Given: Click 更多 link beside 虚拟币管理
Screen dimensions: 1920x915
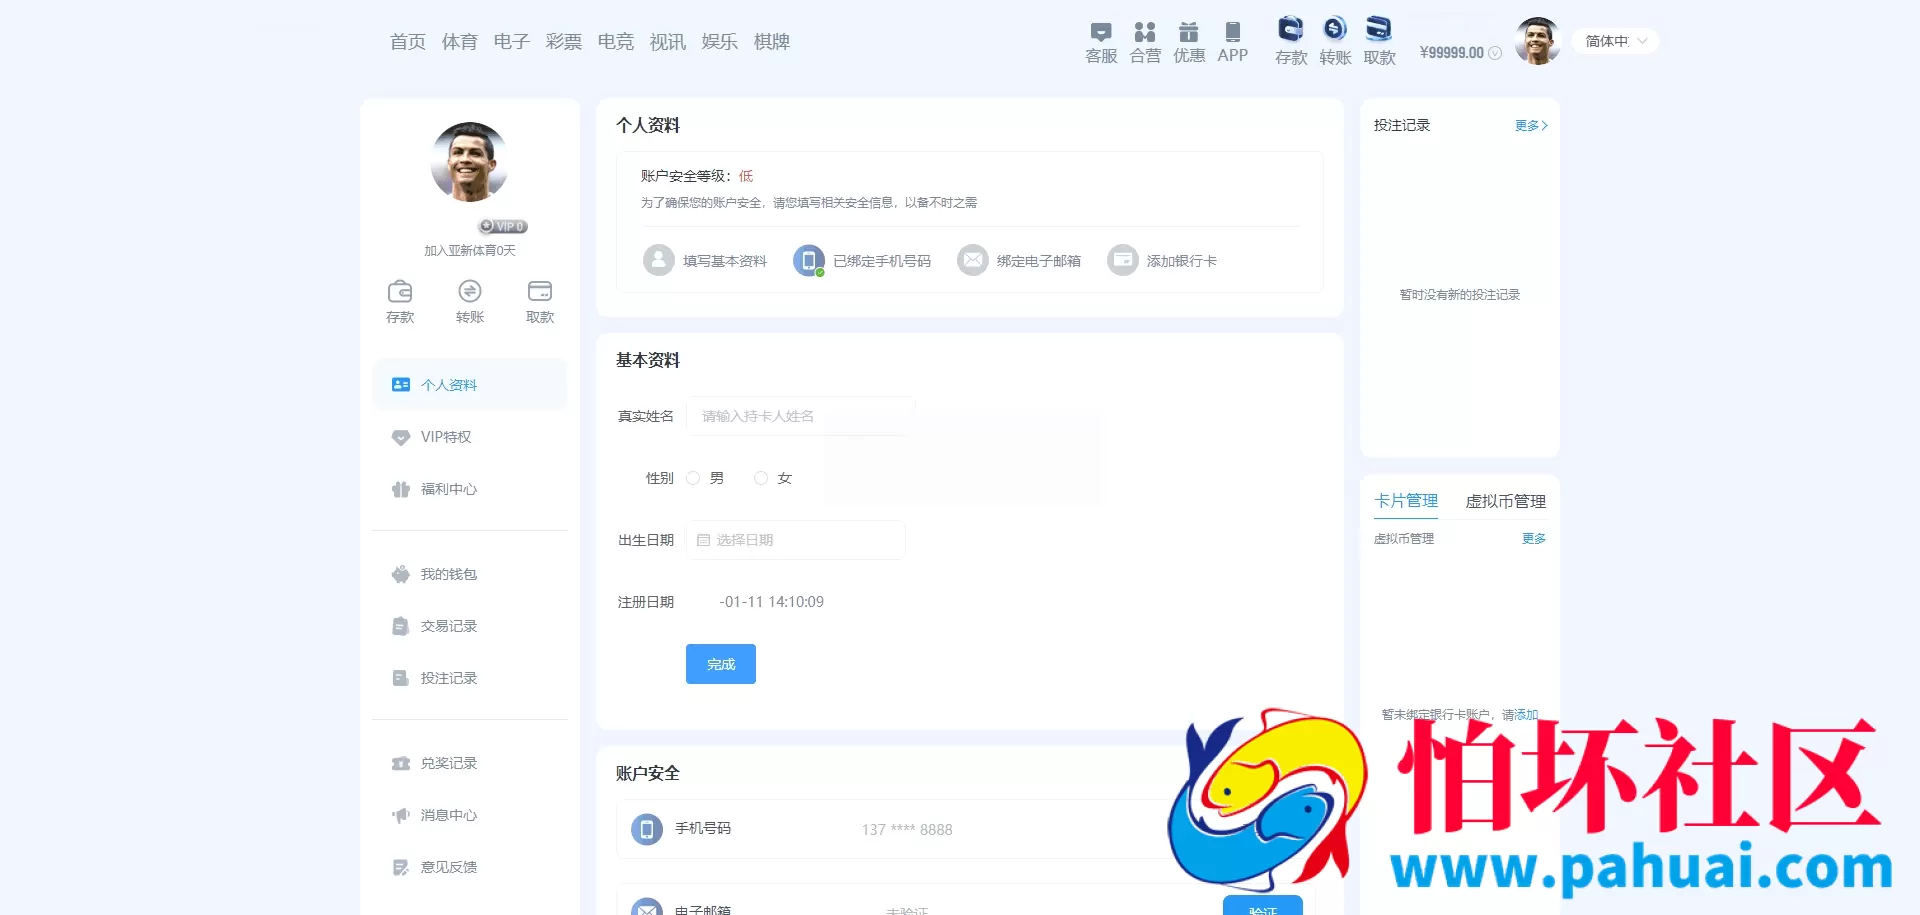Looking at the screenshot, I should pyautogui.click(x=1534, y=538).
